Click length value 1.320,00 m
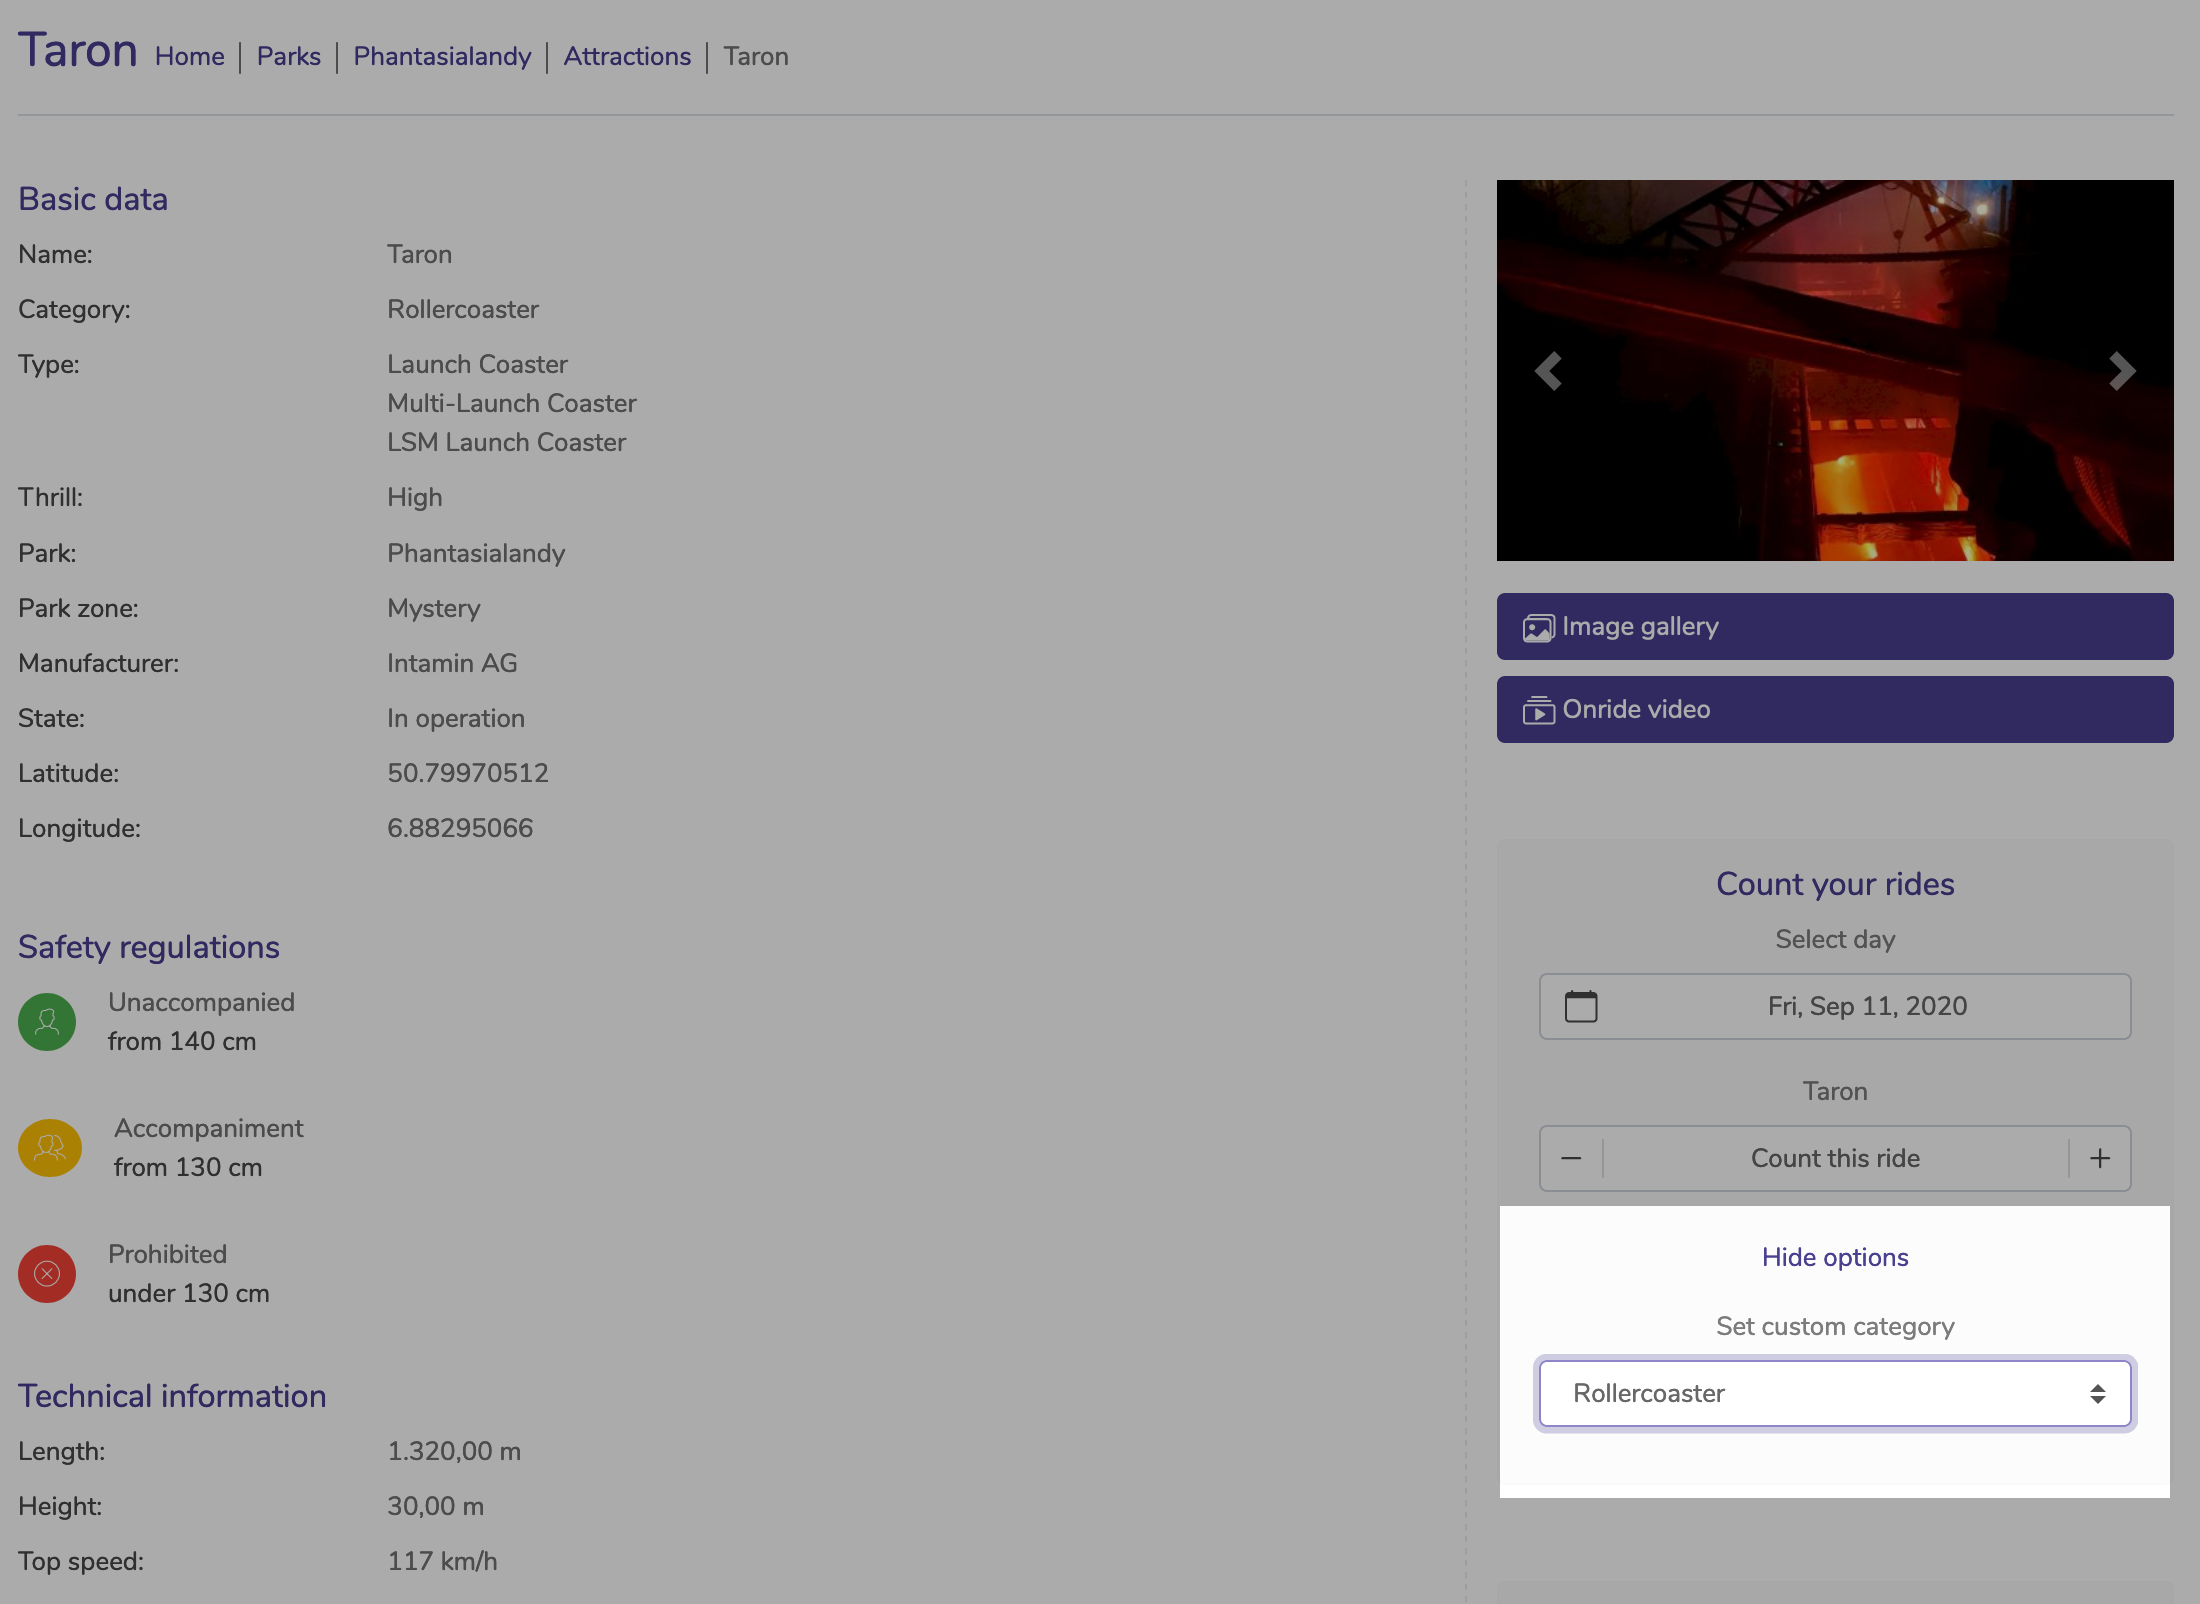 pyautogui.click(x=454, y=1451)
